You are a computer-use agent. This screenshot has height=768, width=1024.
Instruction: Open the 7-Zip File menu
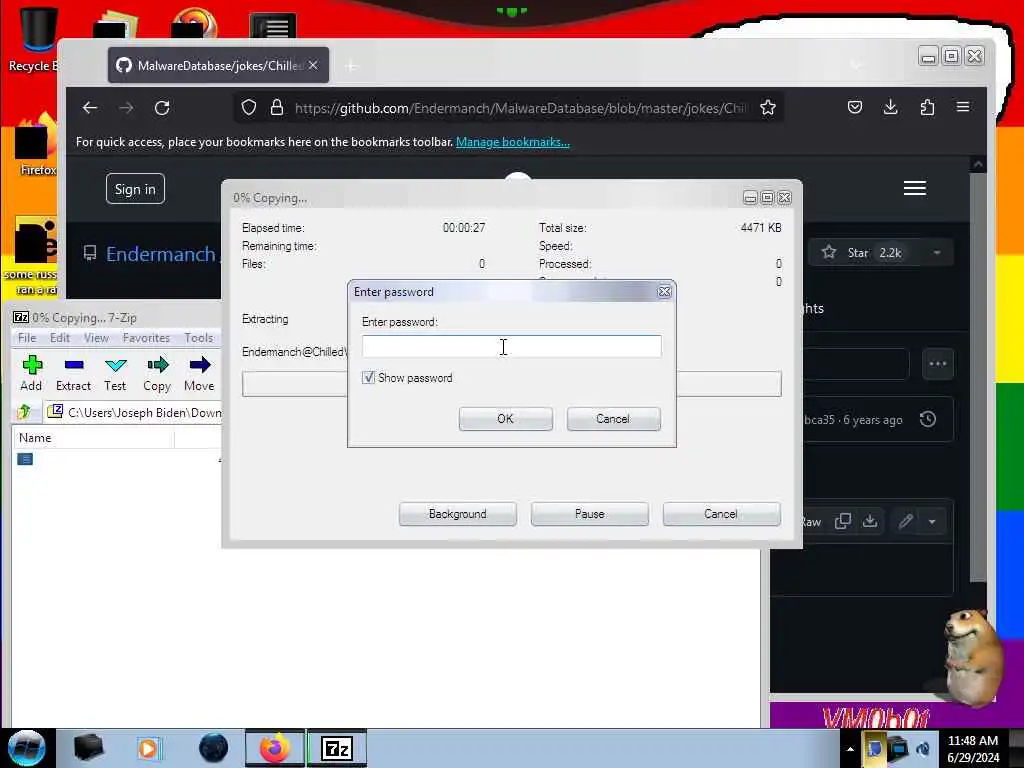click(x=27, y=338)
